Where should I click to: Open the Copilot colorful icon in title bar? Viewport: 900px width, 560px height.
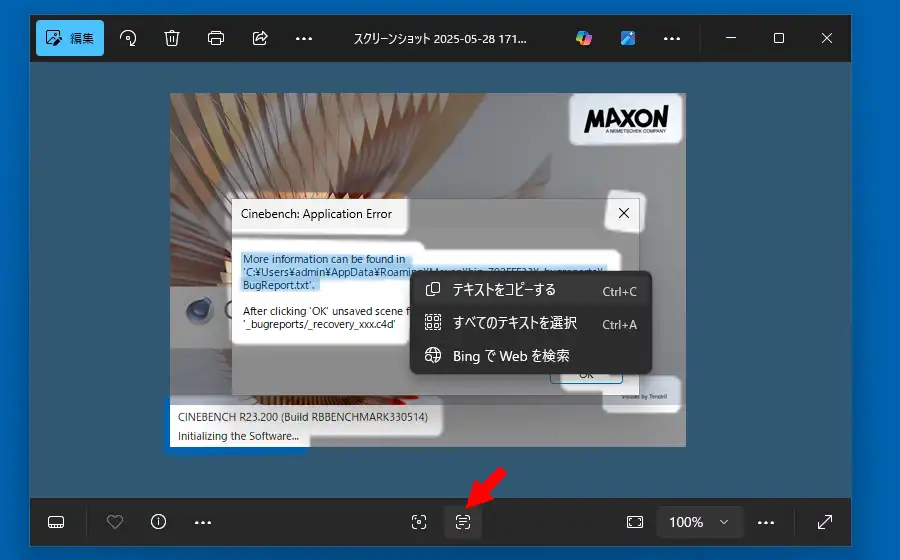(584, 38)
